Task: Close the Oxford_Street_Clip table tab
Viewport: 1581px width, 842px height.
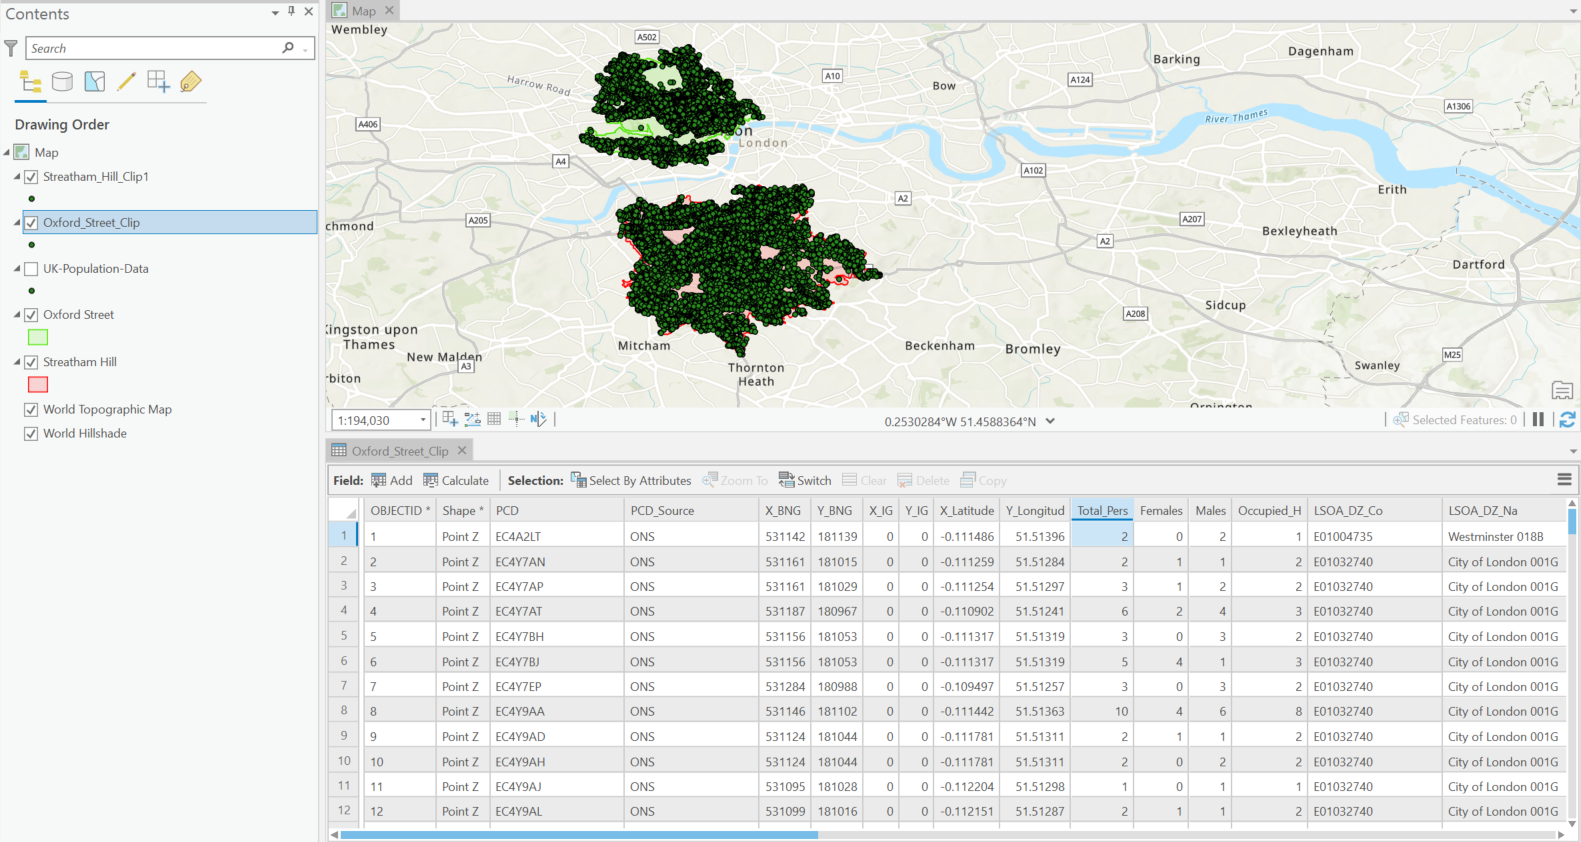Action: tap(462, 451)
